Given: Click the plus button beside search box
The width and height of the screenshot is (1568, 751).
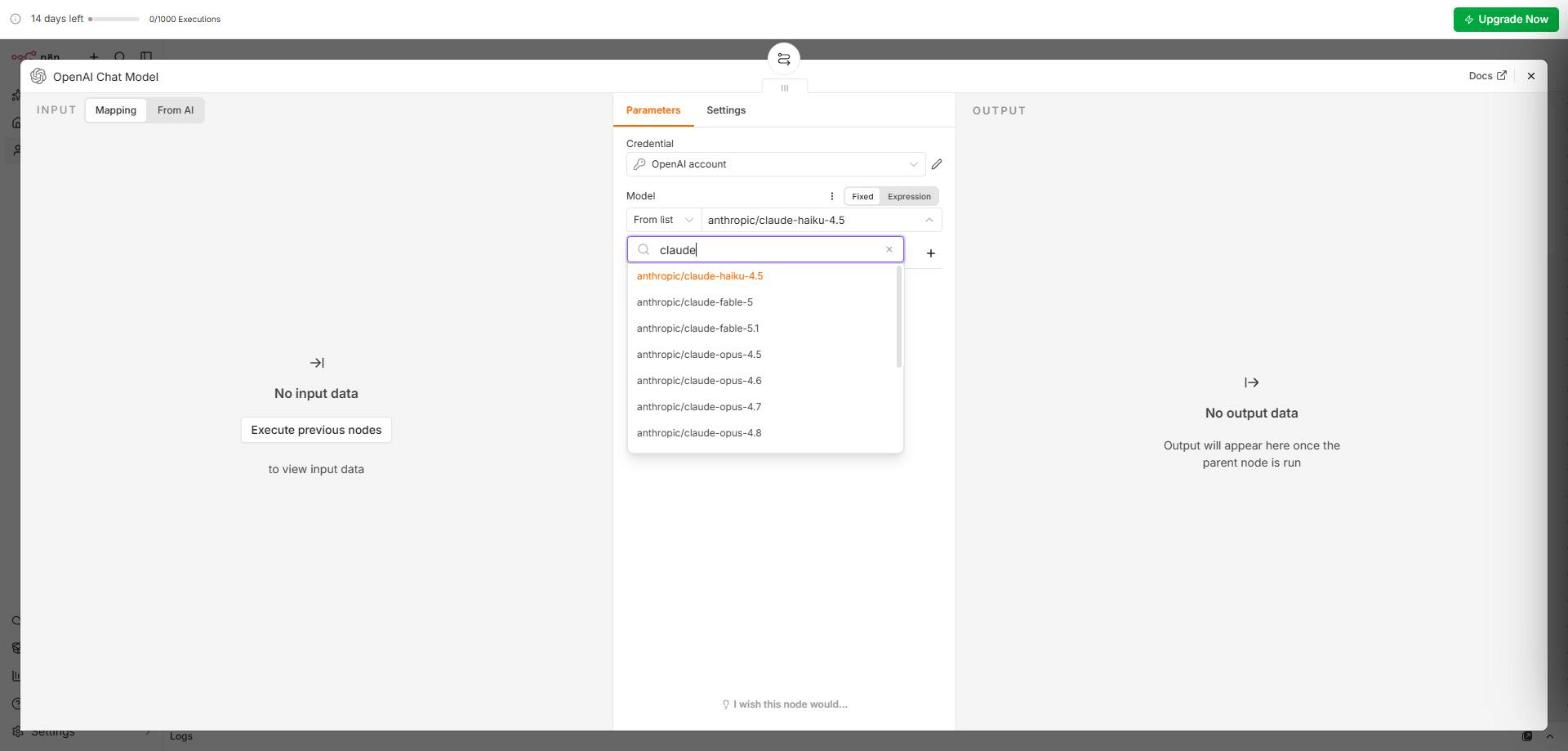Looking at the screenshot, I should [930, 253].
